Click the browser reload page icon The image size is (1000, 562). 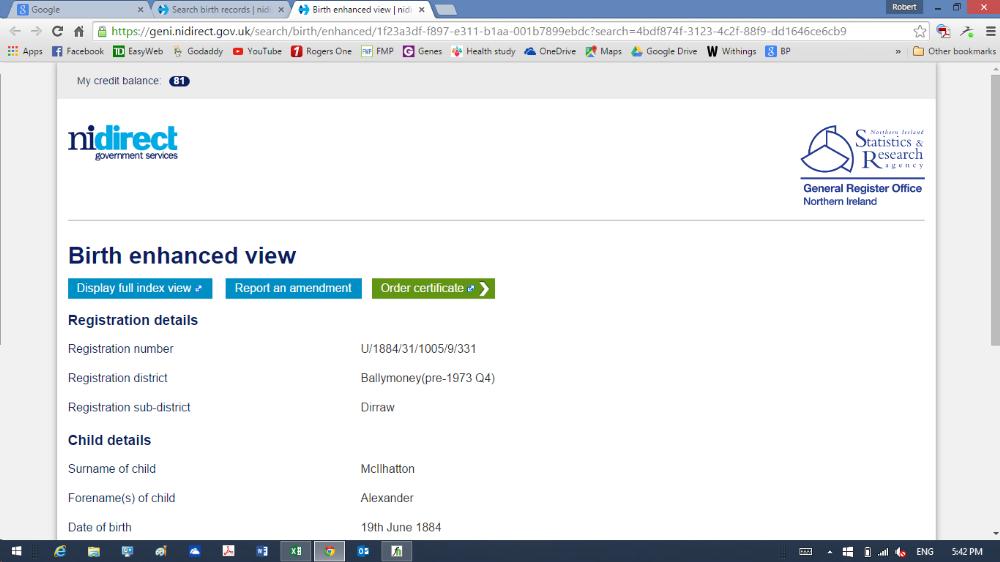tap(57, 31)
